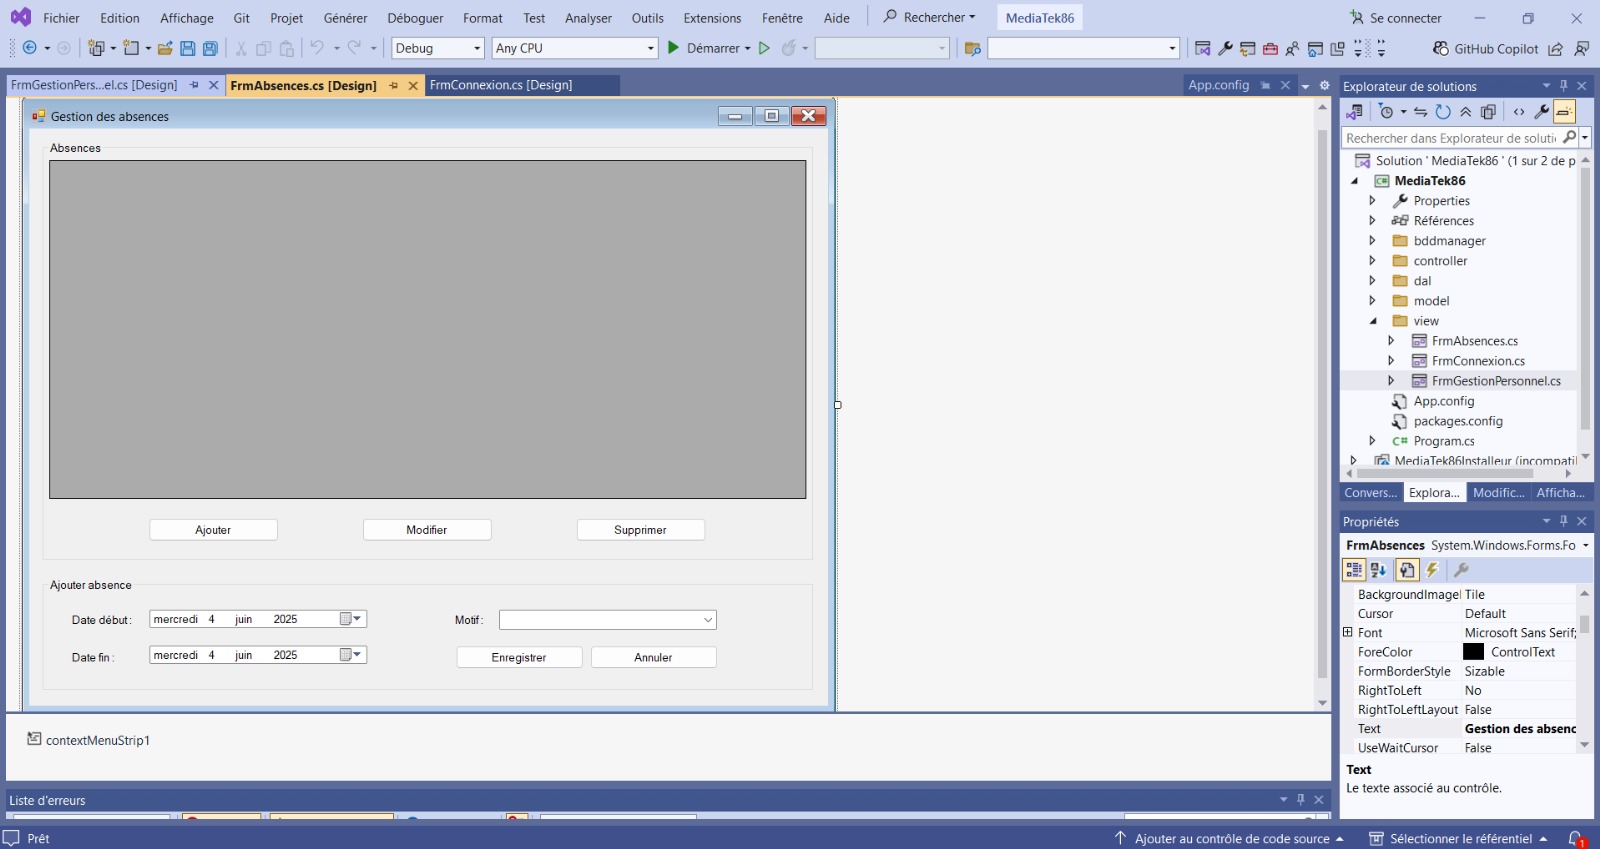
Task: Switch to FrmGestionPers...el.cs [Design] tab
Action: click(94, 85)
